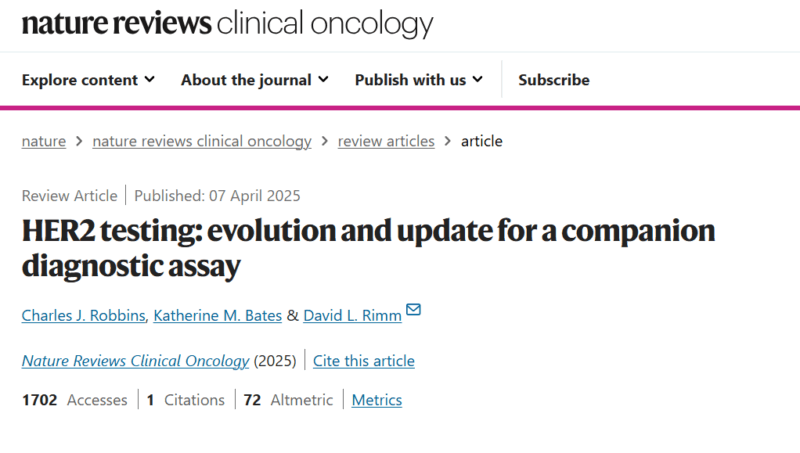Open the Metrics link
The height and width of the screenshot is (453, 800).
tap(377, 400)
